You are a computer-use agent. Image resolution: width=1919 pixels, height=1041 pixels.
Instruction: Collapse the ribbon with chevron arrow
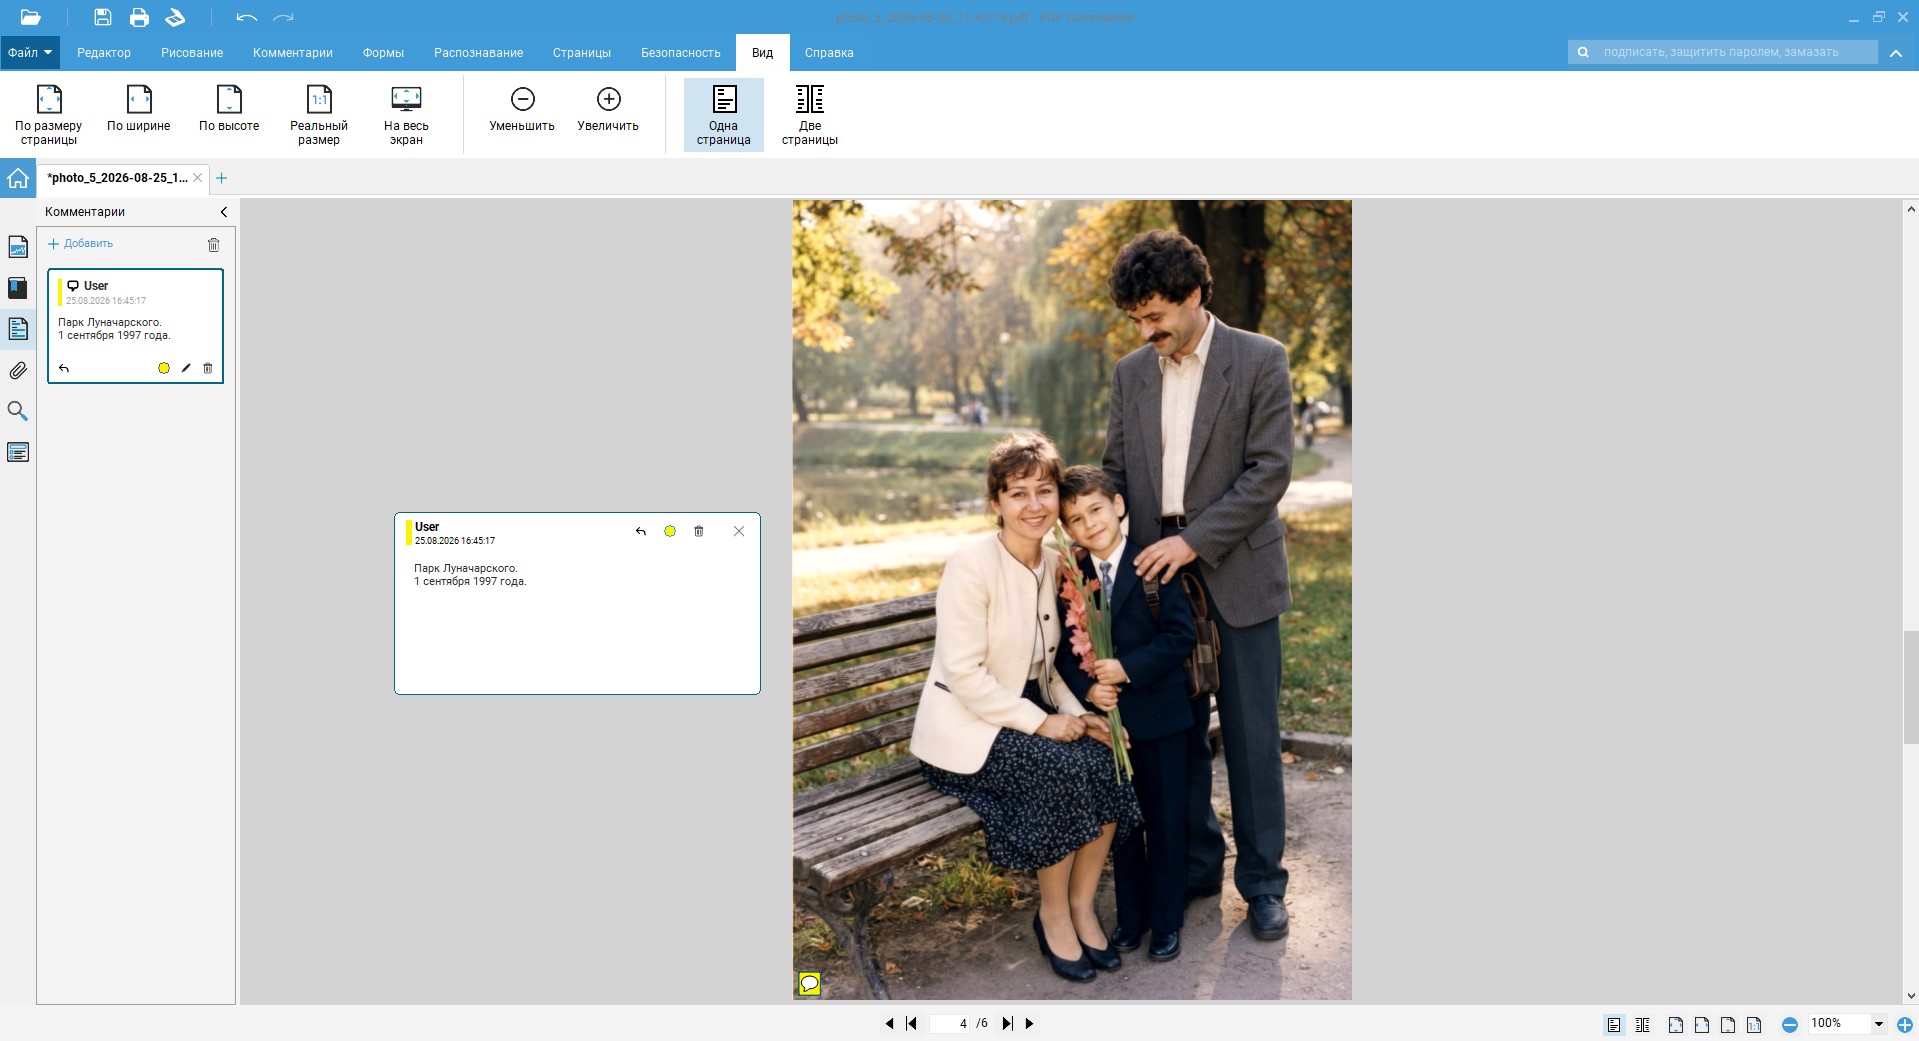pos(1896,53)
